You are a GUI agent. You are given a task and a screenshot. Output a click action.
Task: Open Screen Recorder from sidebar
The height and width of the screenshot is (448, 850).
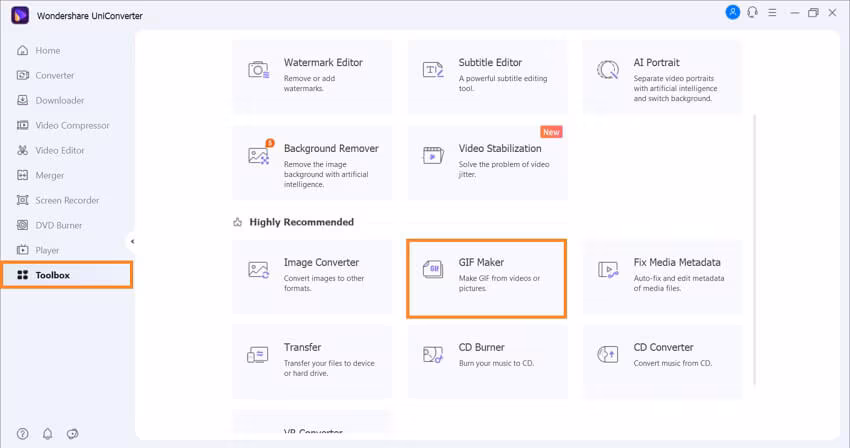(x=58, y=200)
